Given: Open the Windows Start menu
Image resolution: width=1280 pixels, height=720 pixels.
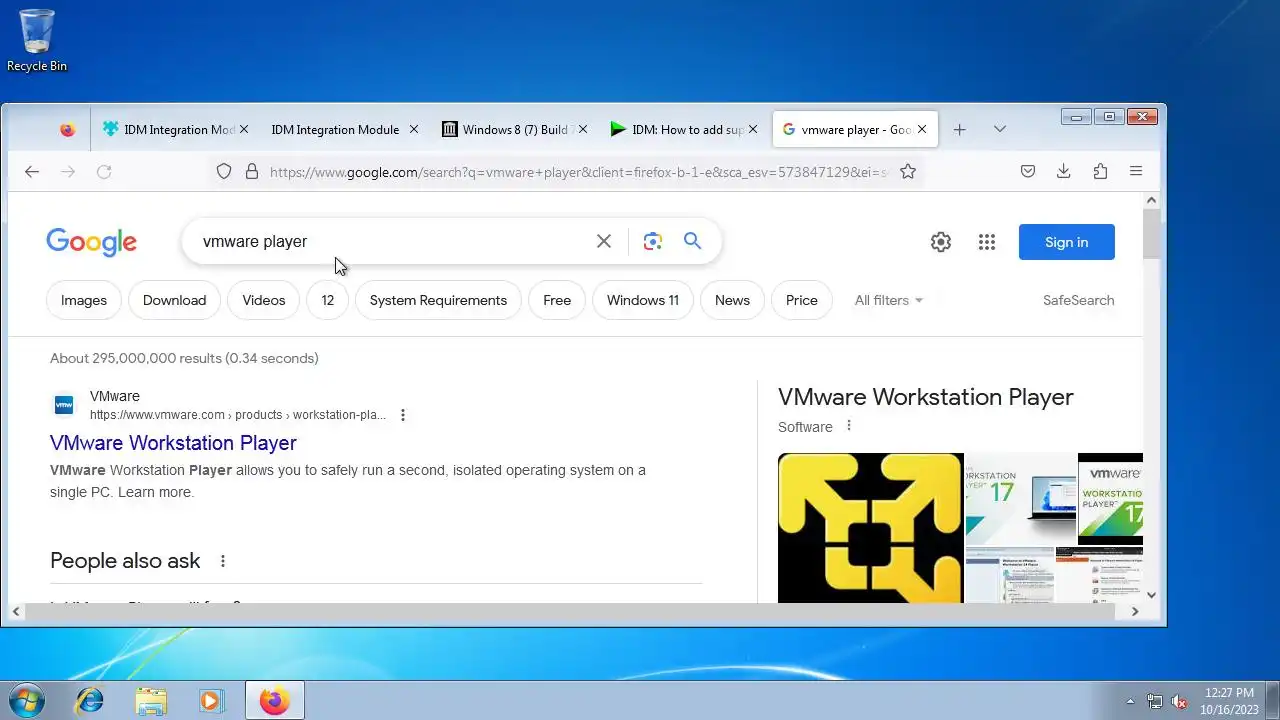Looking at the screenshot, I should coord(25,700).
